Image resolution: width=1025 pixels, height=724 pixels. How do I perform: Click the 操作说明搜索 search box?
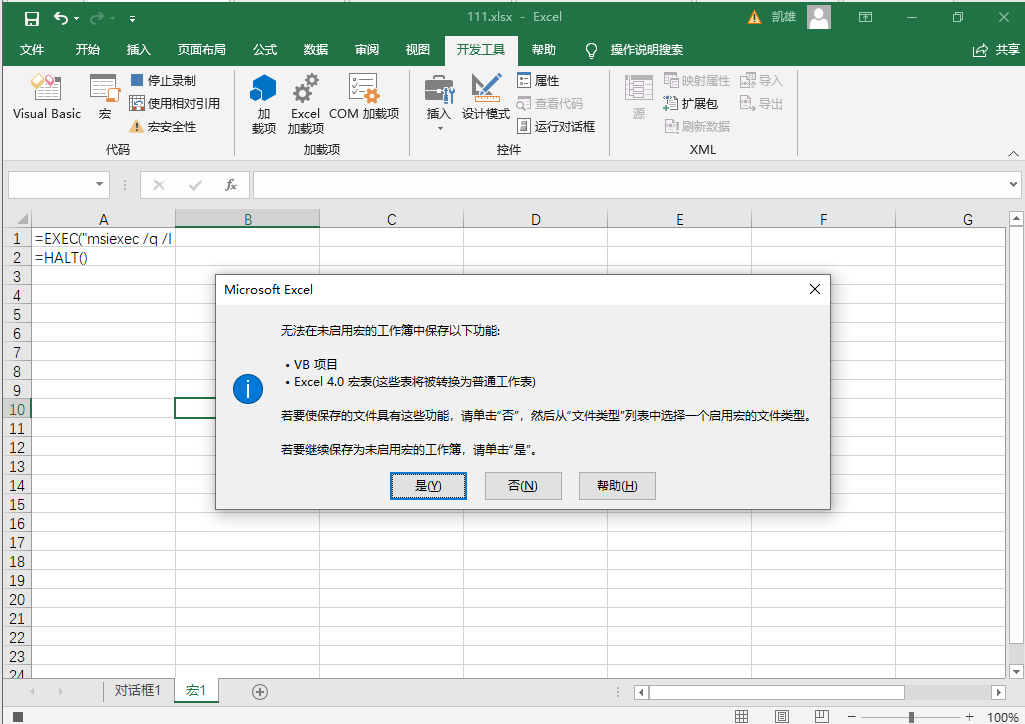[x=634, y=50]
